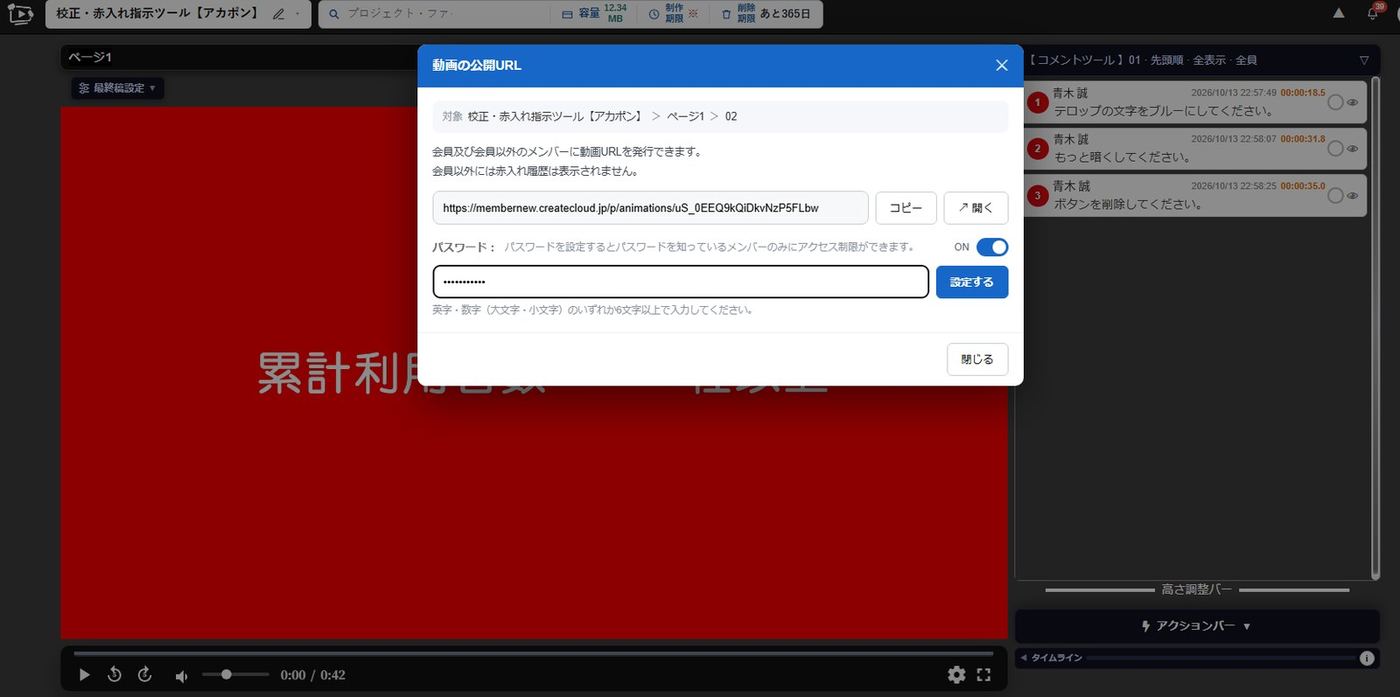Click the project title 校正・赤入れ指示ツール【アカポン】

157,14
